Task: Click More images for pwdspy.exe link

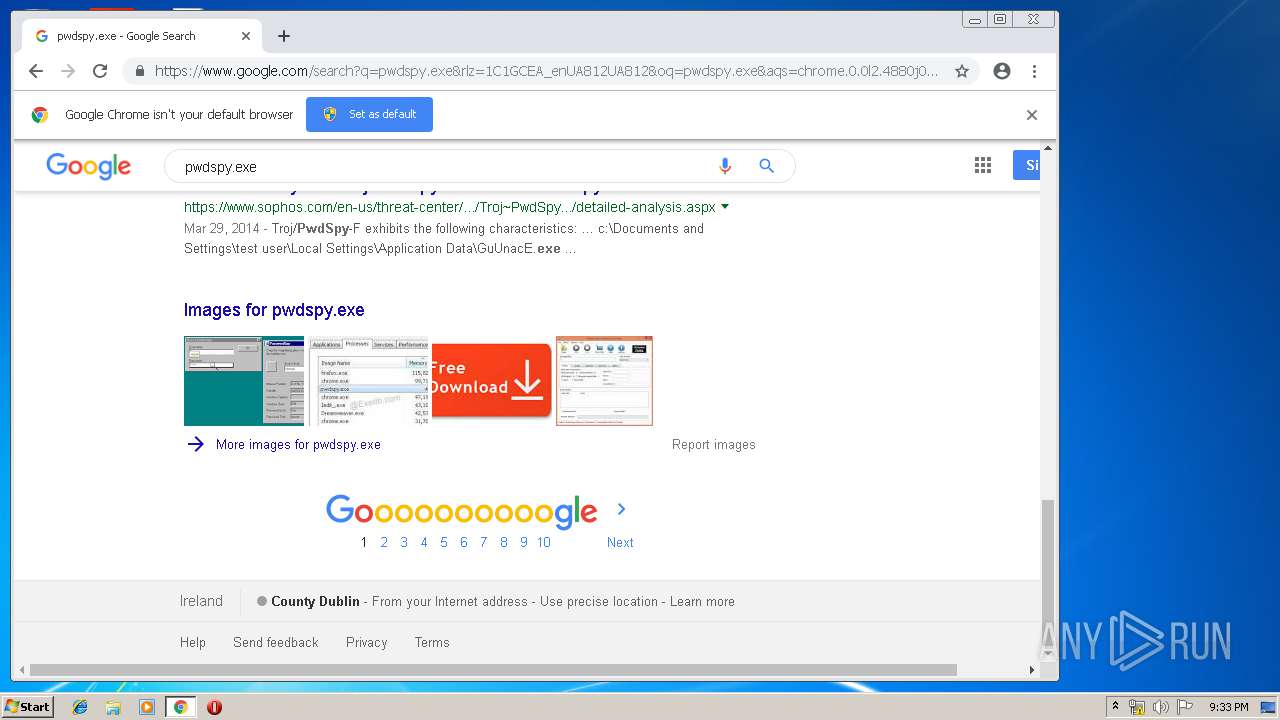Action: (298, 445)
